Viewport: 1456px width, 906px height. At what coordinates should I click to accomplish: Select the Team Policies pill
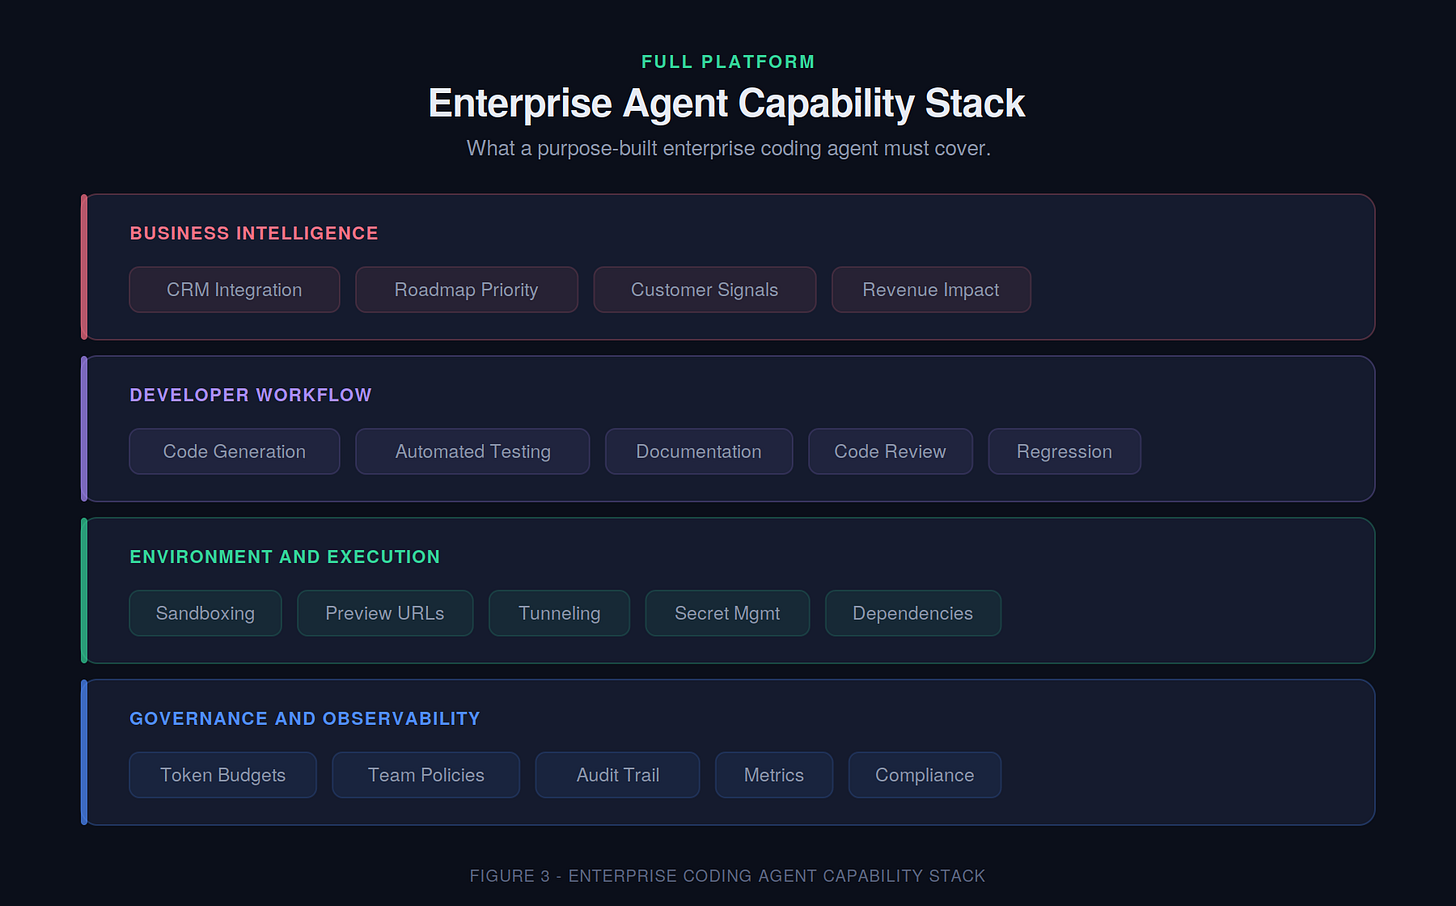coord(426,775)
